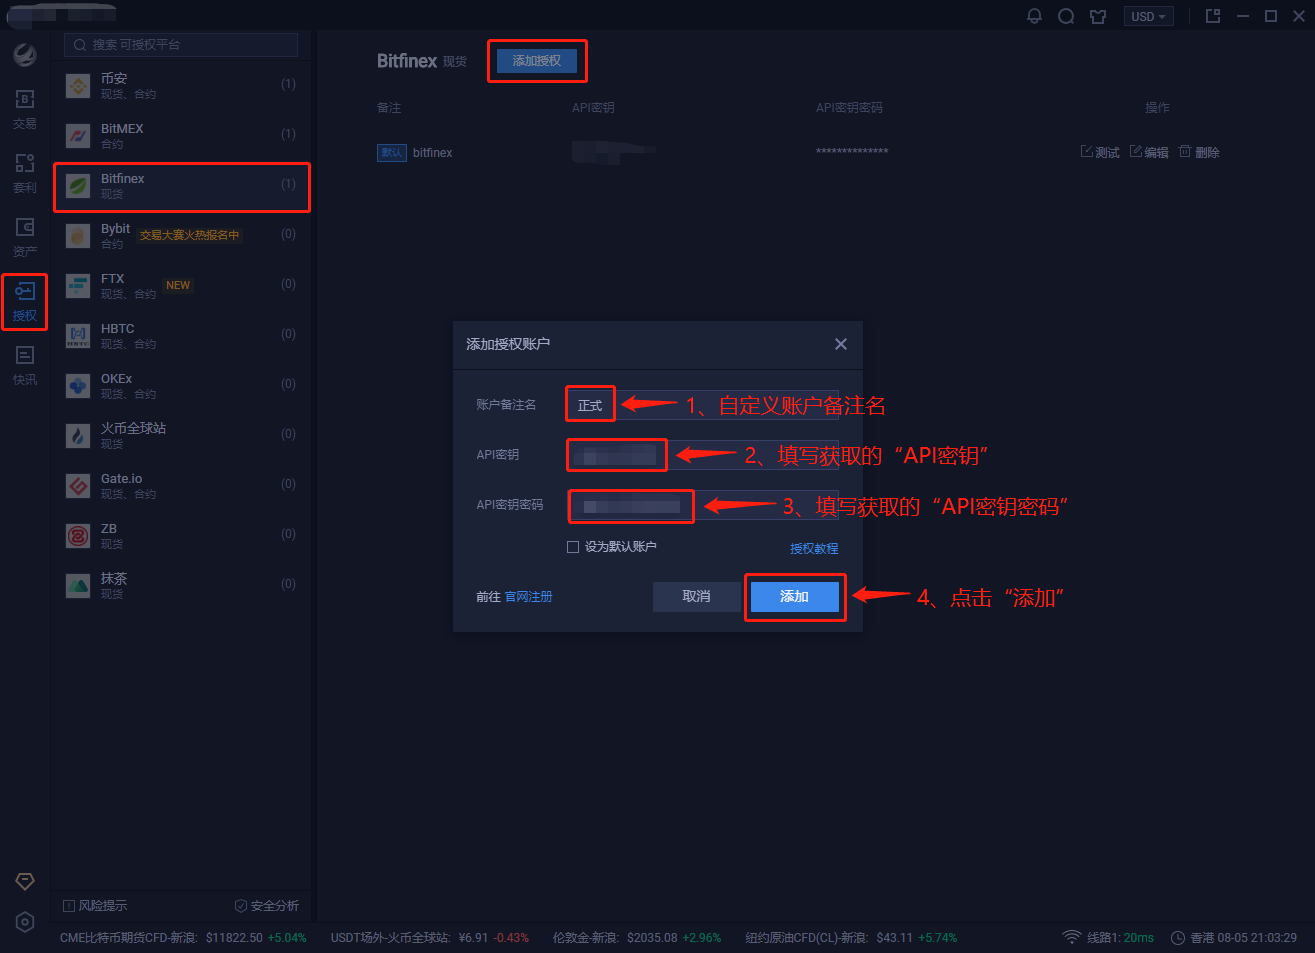Click the ZB exchange logo icon
The image size is (1315, 953).
pyautogui.click(x=78, y=536)
